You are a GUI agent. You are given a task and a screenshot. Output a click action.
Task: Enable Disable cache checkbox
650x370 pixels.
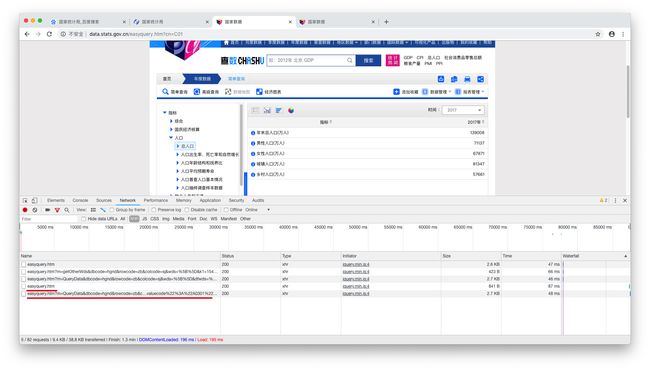coord(187,210)
